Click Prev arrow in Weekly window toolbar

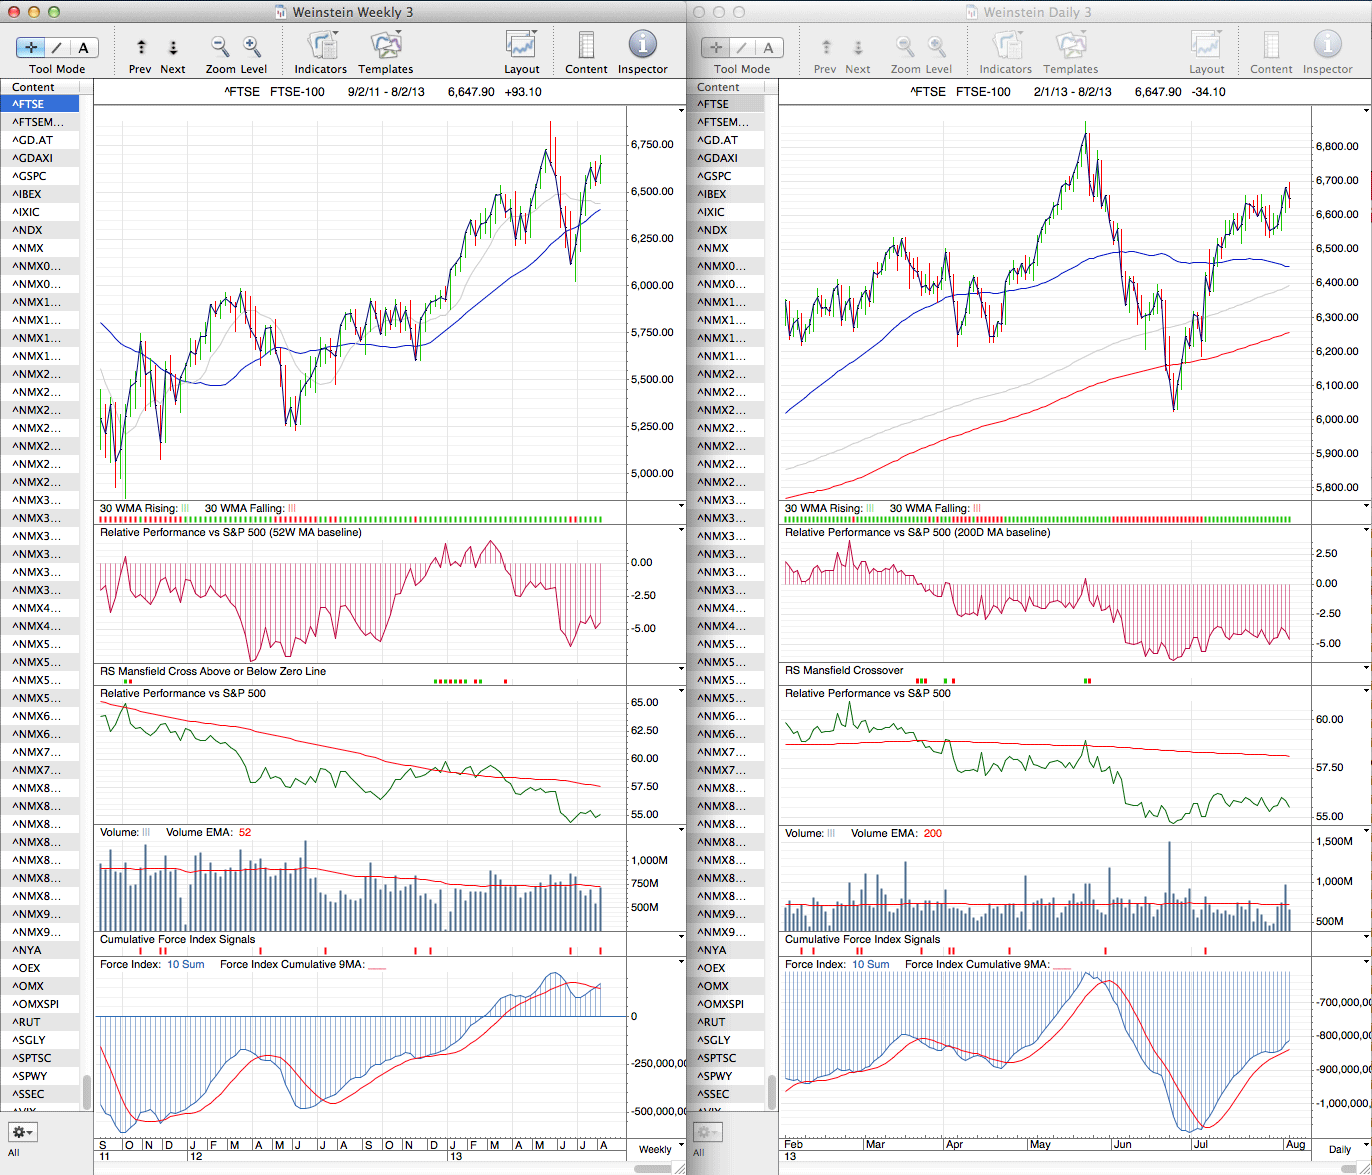pyautogui.click(x=141, y=47)
